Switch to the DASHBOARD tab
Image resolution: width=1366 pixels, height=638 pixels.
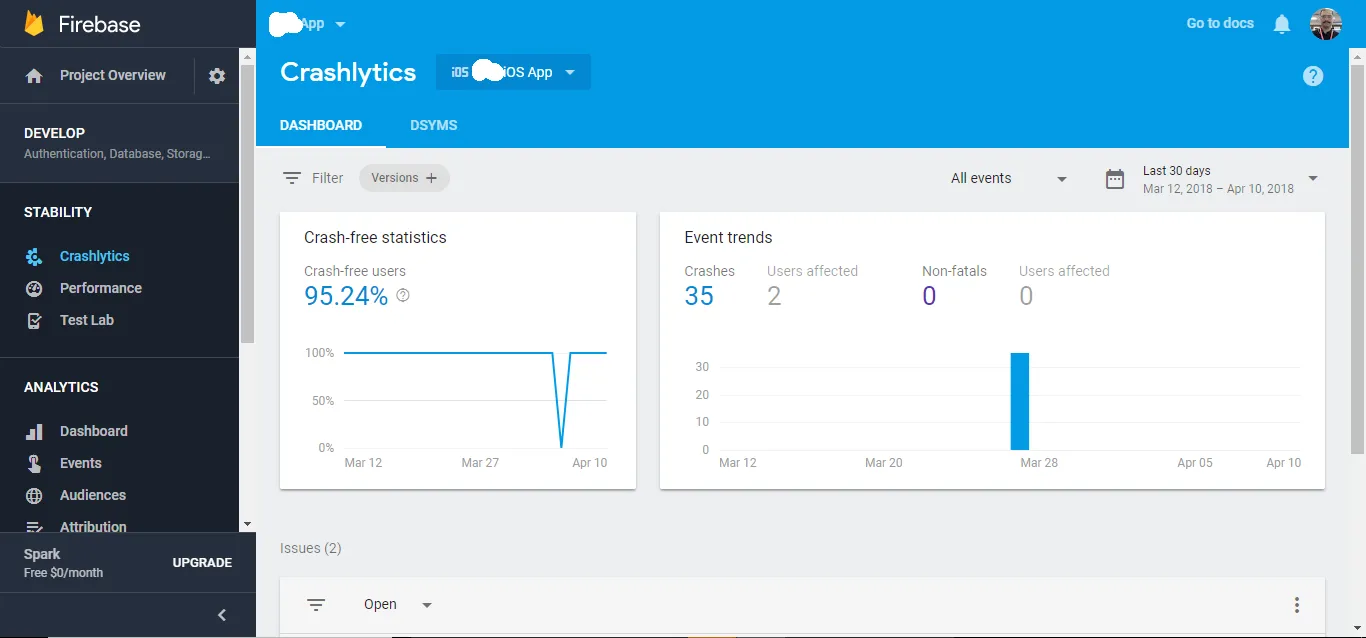(x=321, y=126)
